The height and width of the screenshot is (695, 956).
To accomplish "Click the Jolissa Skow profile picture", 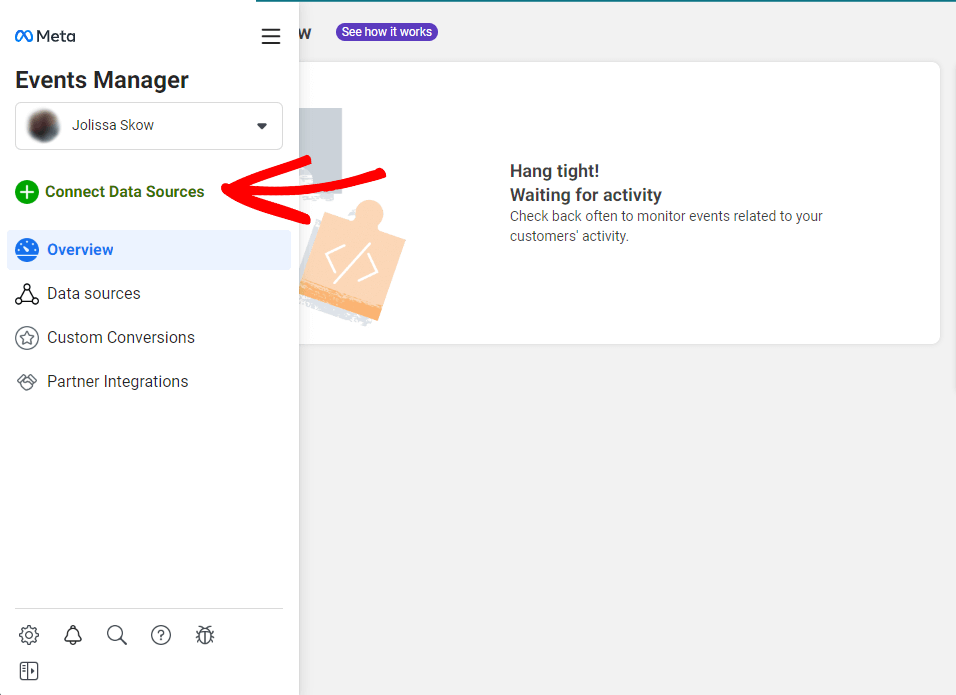I will (45, 125).
